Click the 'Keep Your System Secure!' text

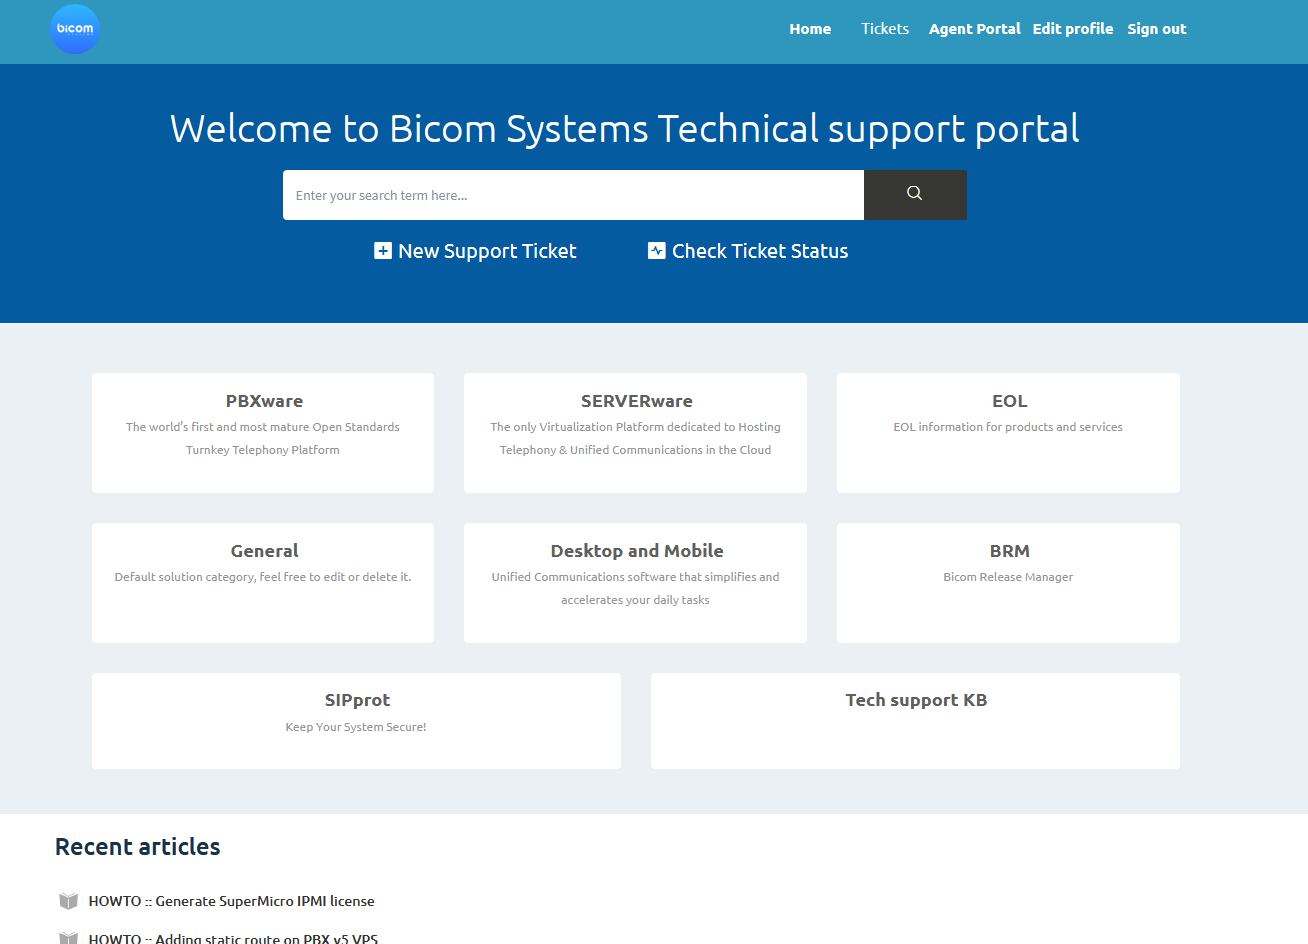point(356,727)
